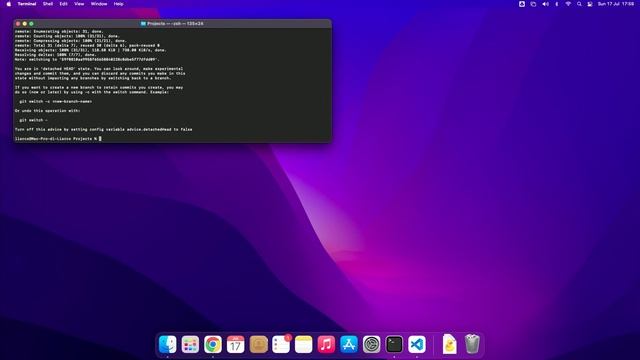Click the 'Or undo this operation with:' line
The width and height of the screenshot is (640, 360).
pos(47,111)
